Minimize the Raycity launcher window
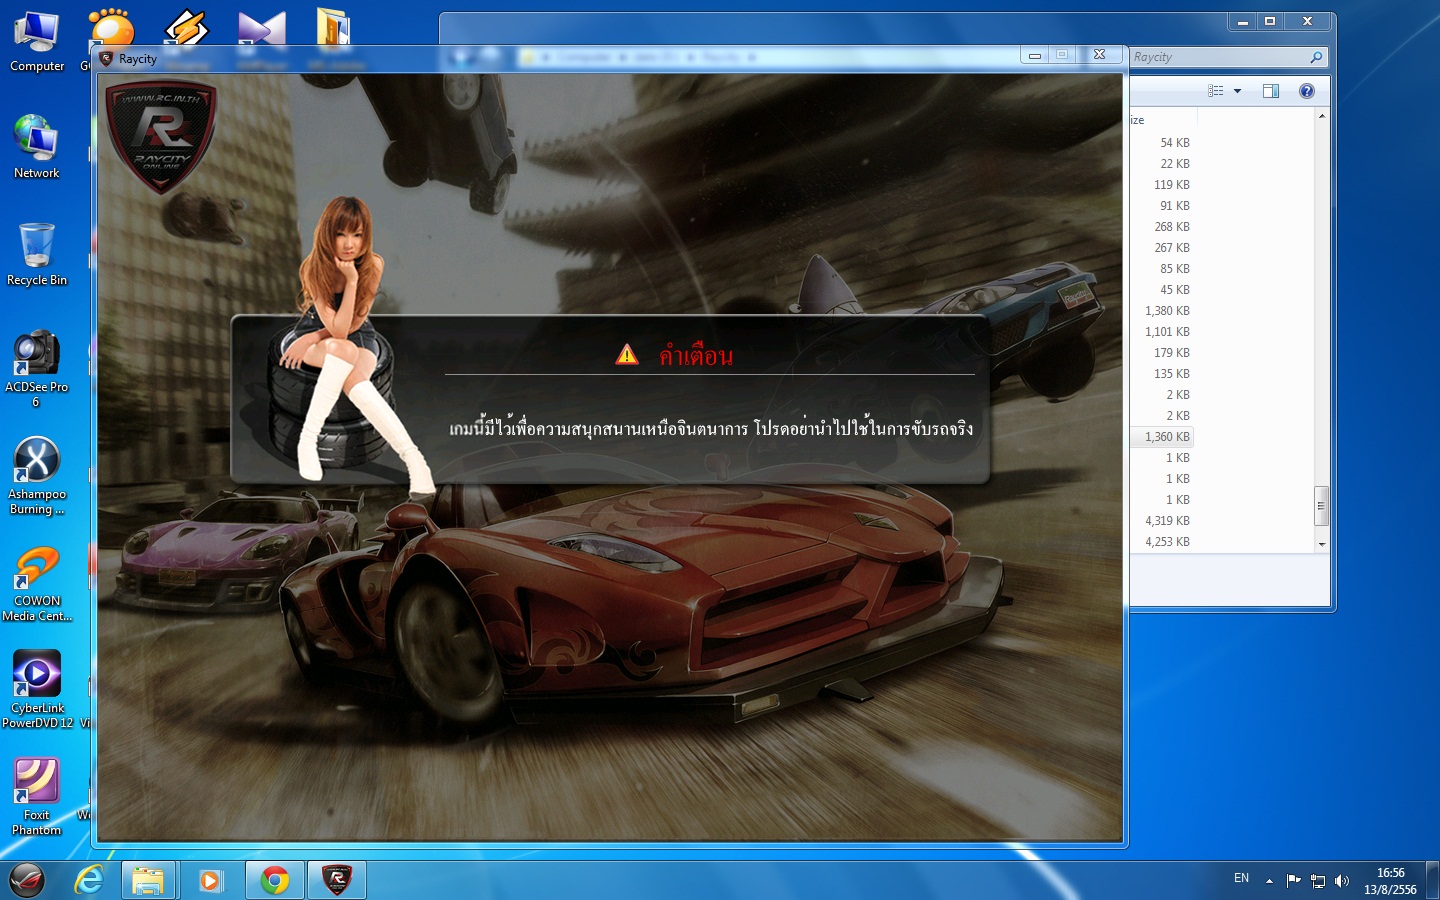Image resolution: width=1440 pixels, height=900 pixels. 1035,55
